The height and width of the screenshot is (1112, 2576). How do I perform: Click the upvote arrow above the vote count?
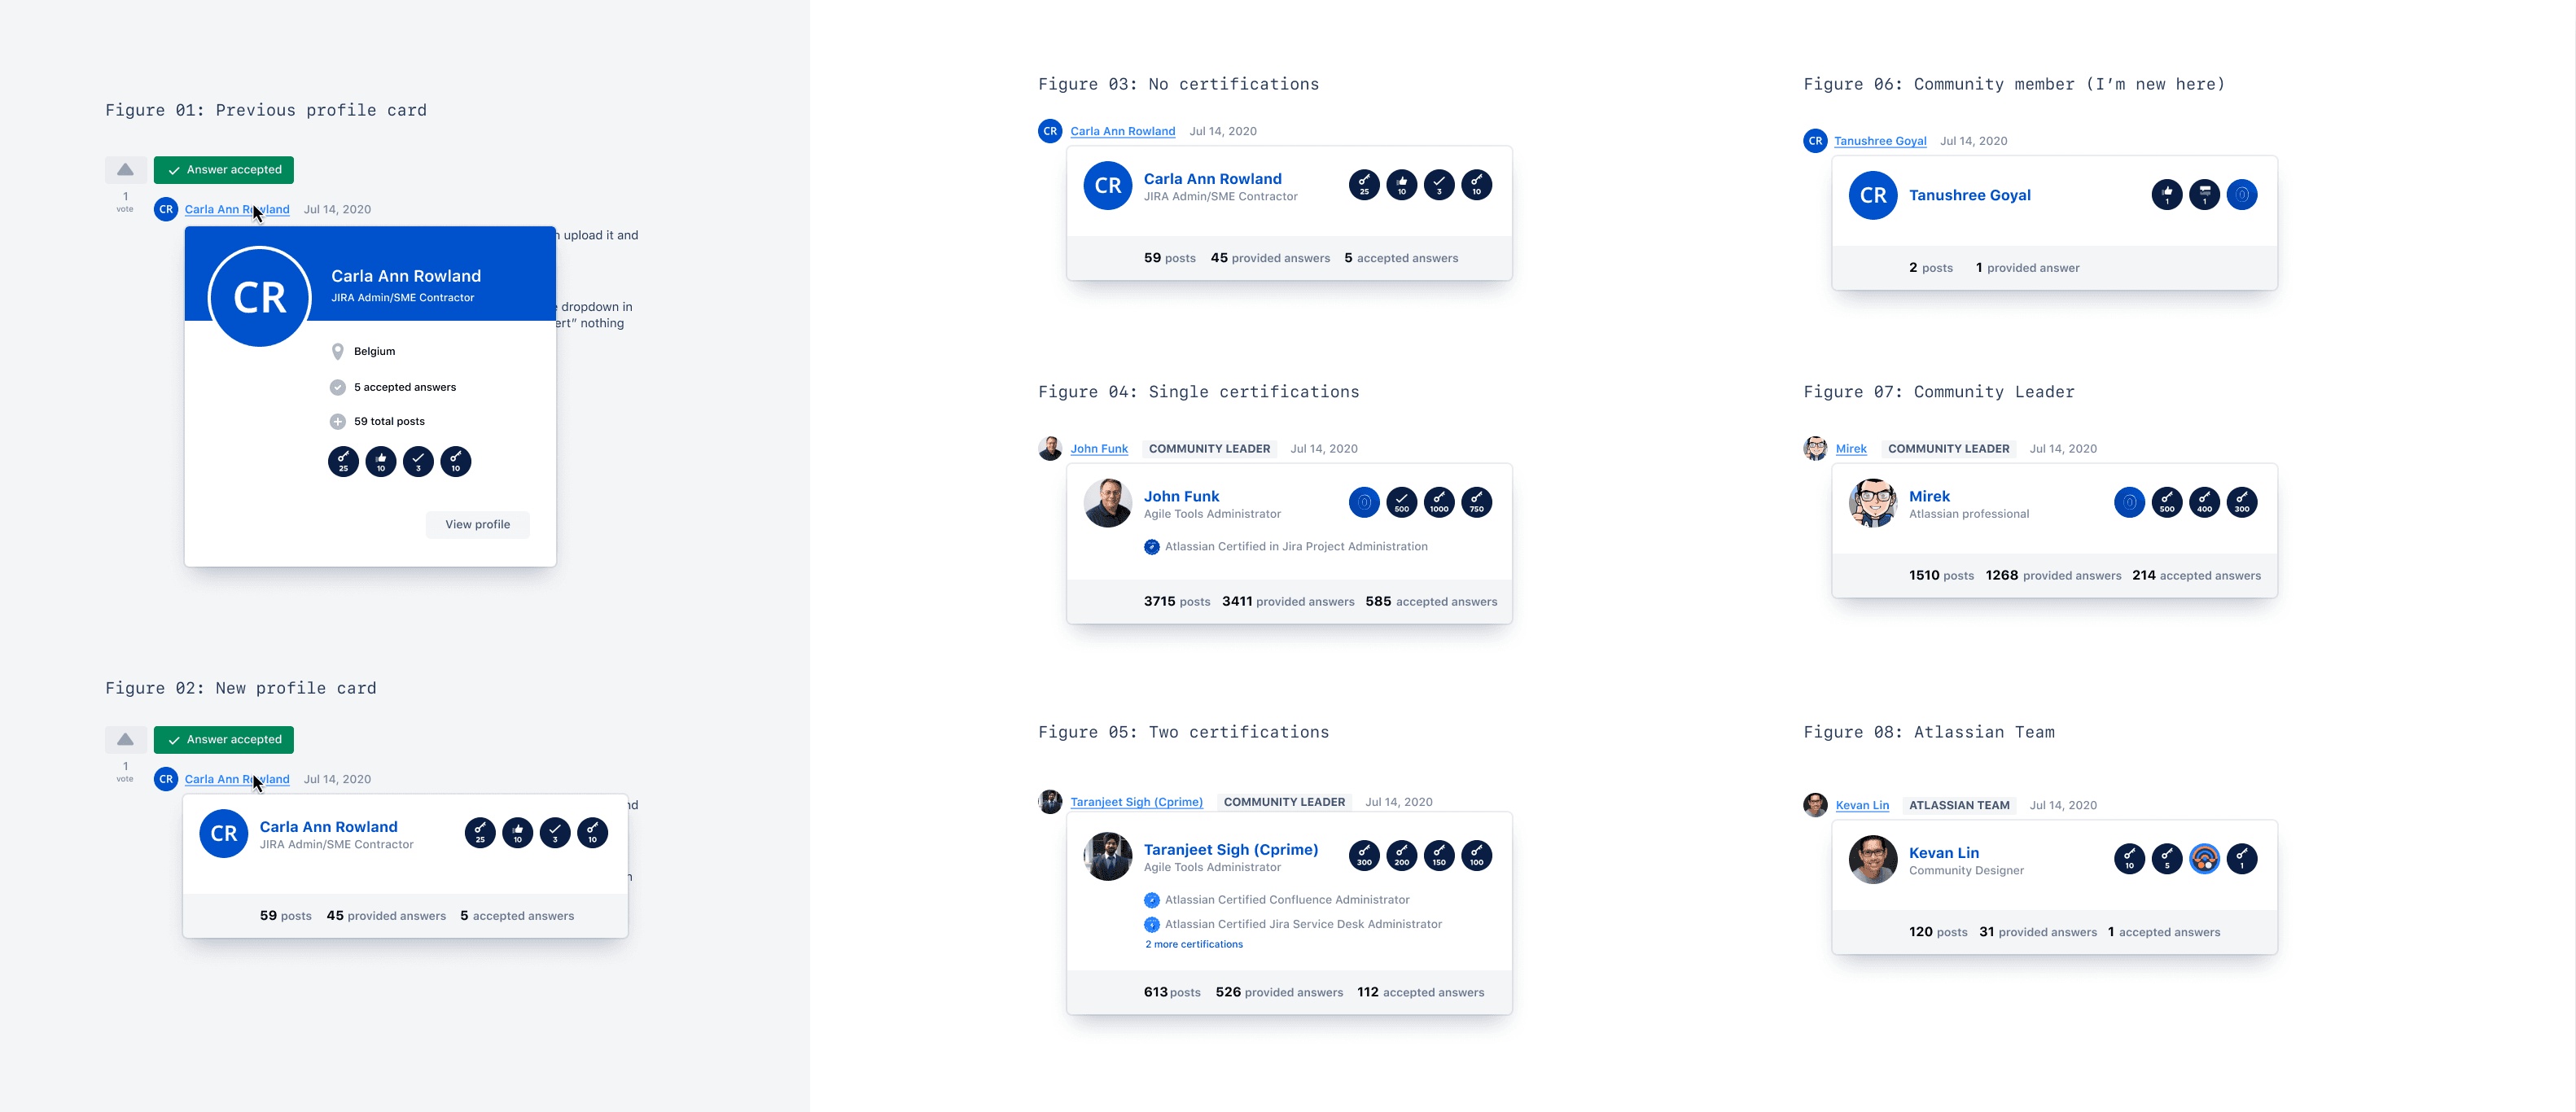point(125,169)
